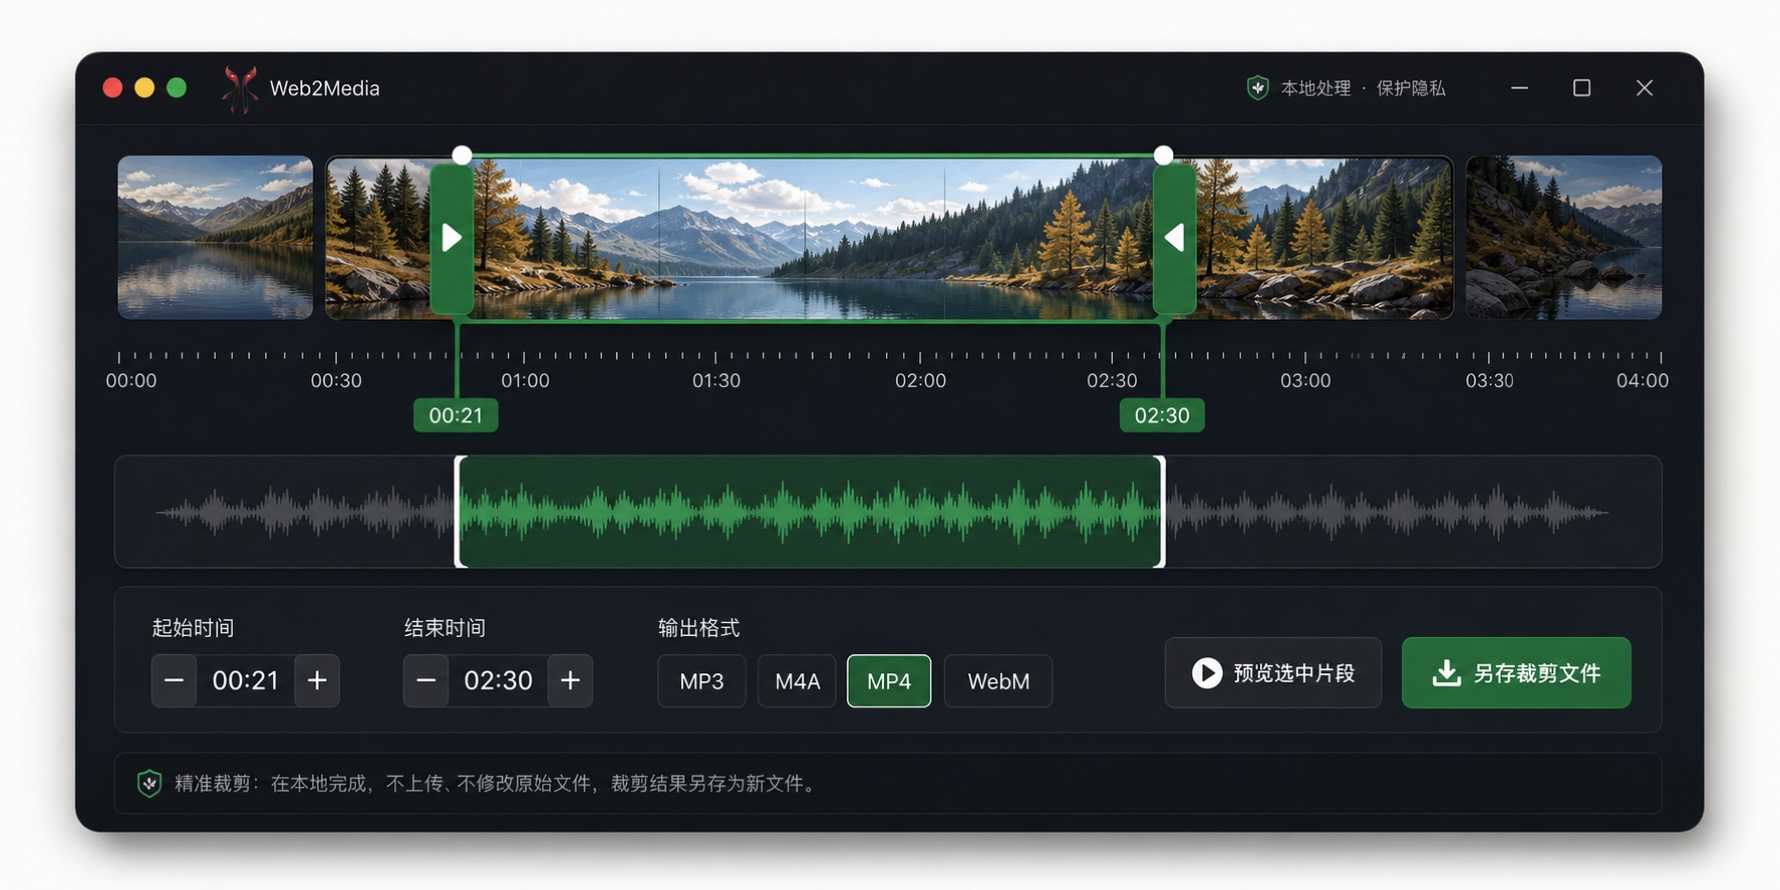
Task: Click the 00:21 start marker label
Action: point(456,415)
